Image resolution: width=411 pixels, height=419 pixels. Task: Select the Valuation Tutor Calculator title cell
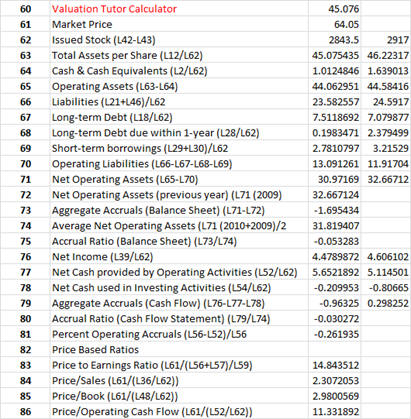click(179, 9)
